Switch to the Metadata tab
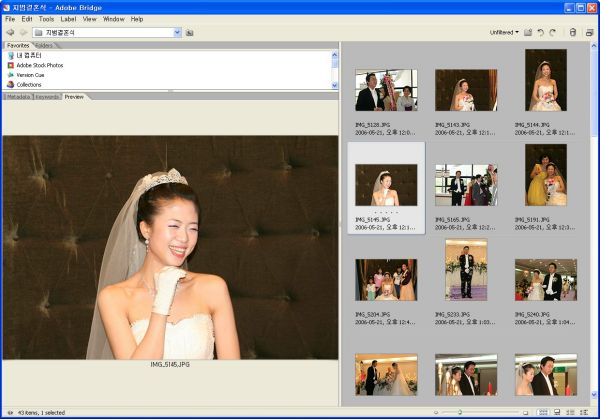600x419 pixels. 16,97
